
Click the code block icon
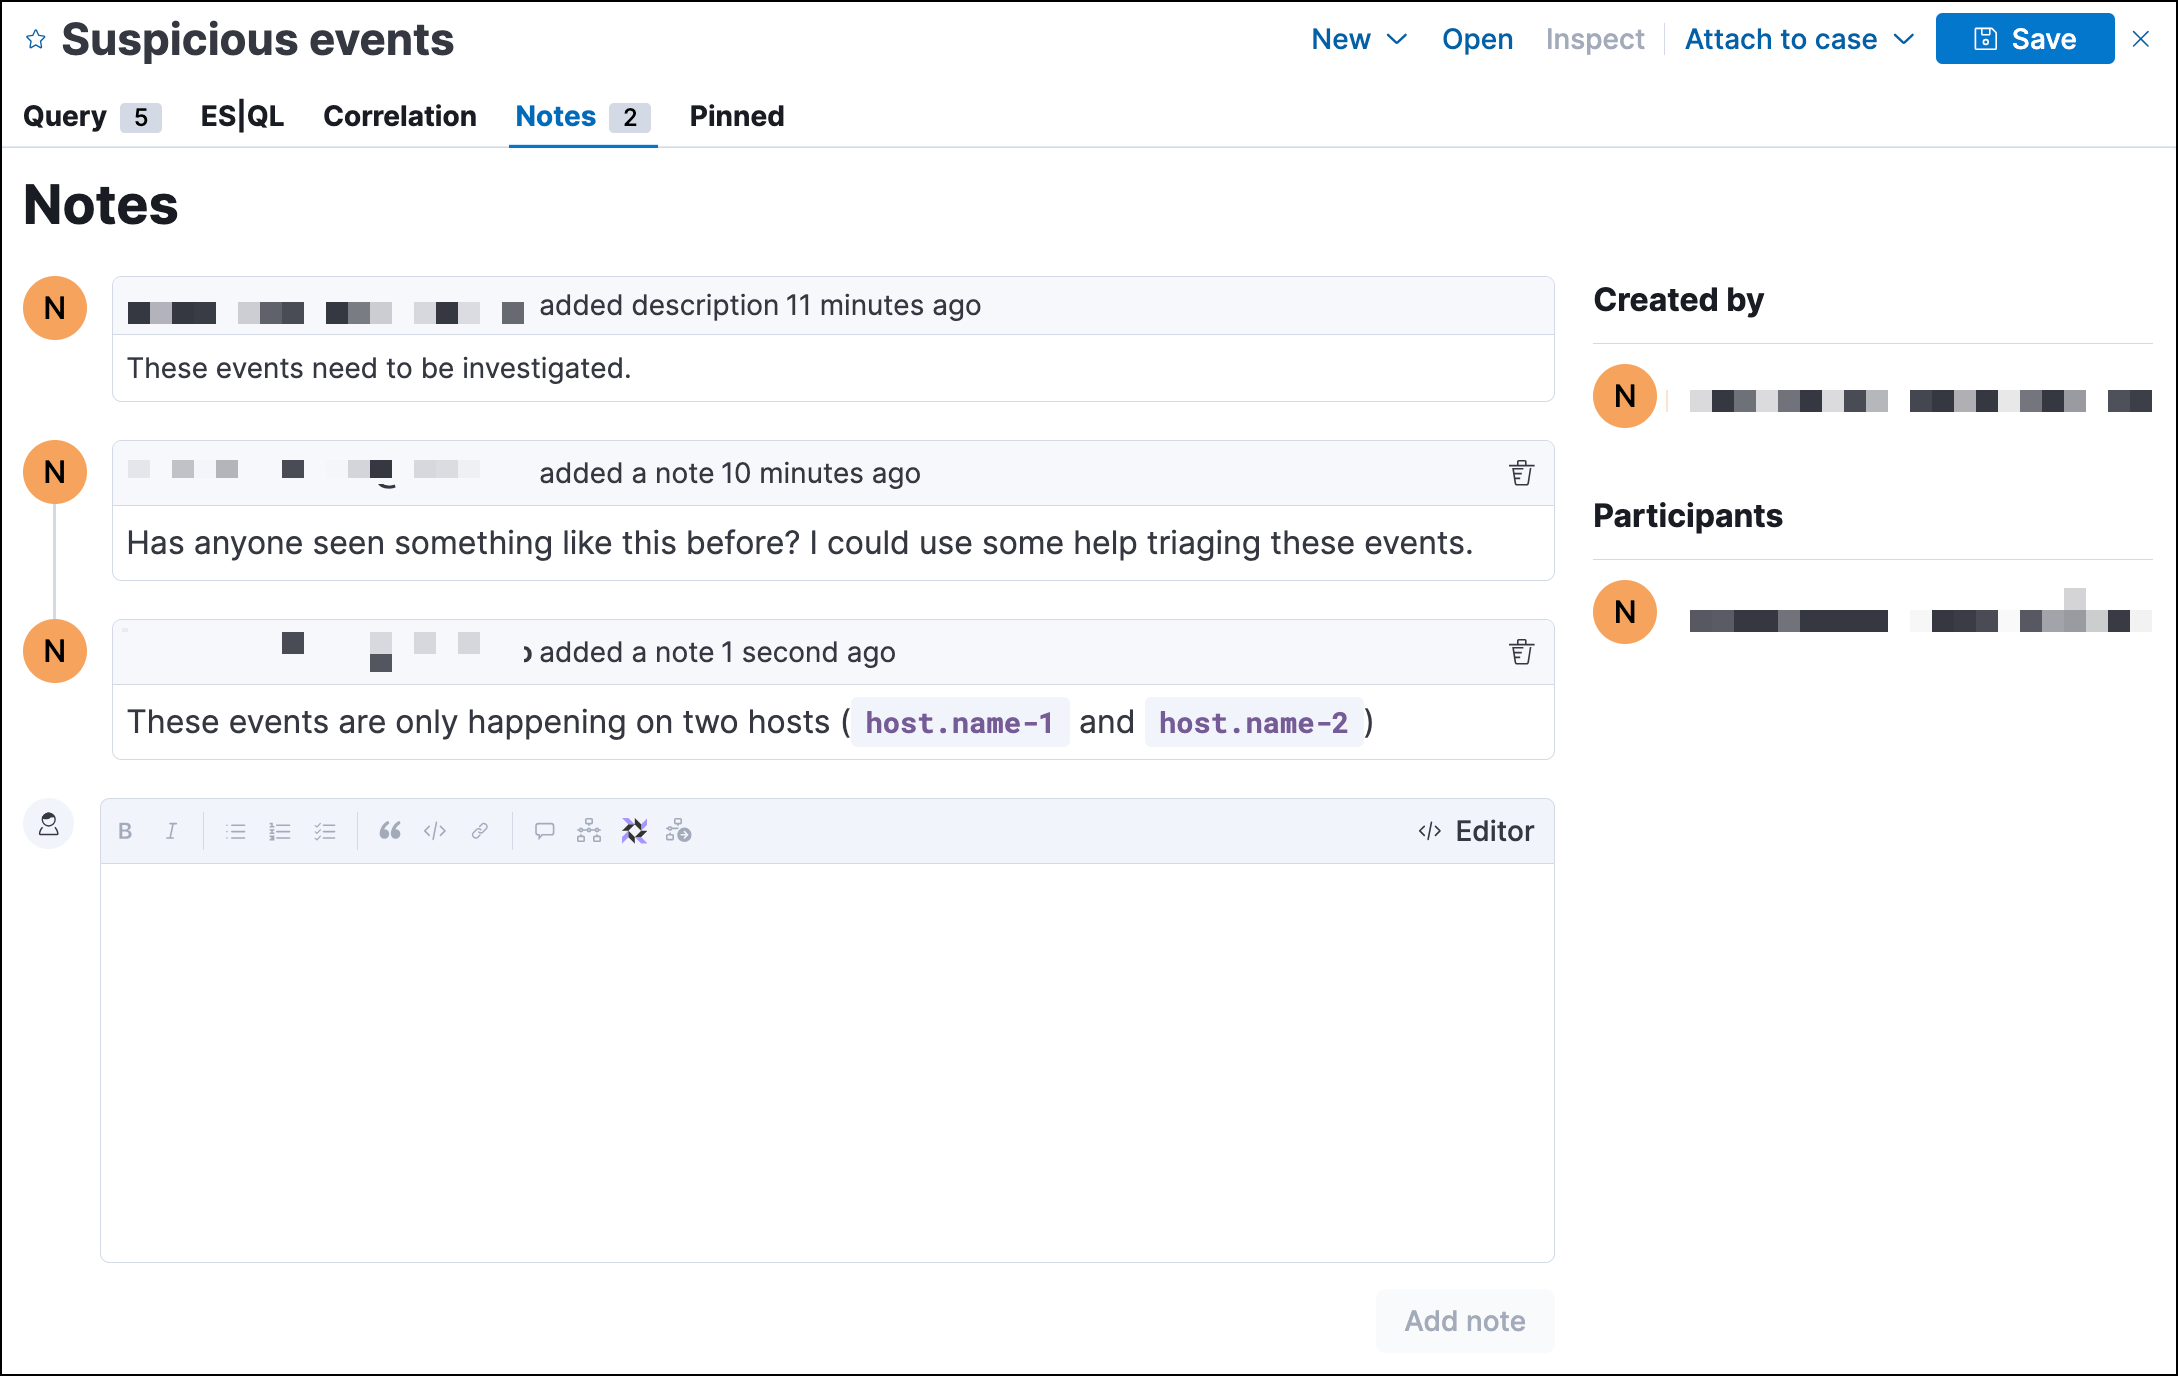point(436,829)
